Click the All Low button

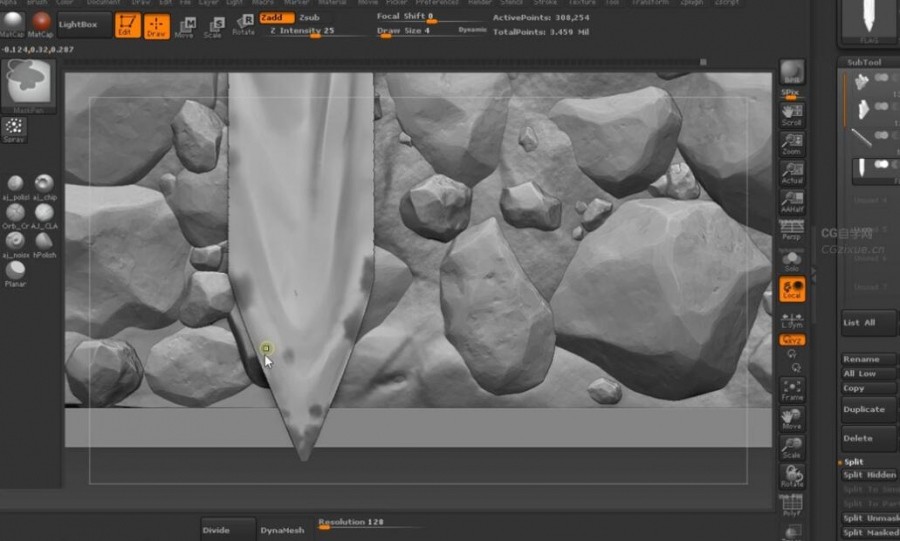click(869, 373)
